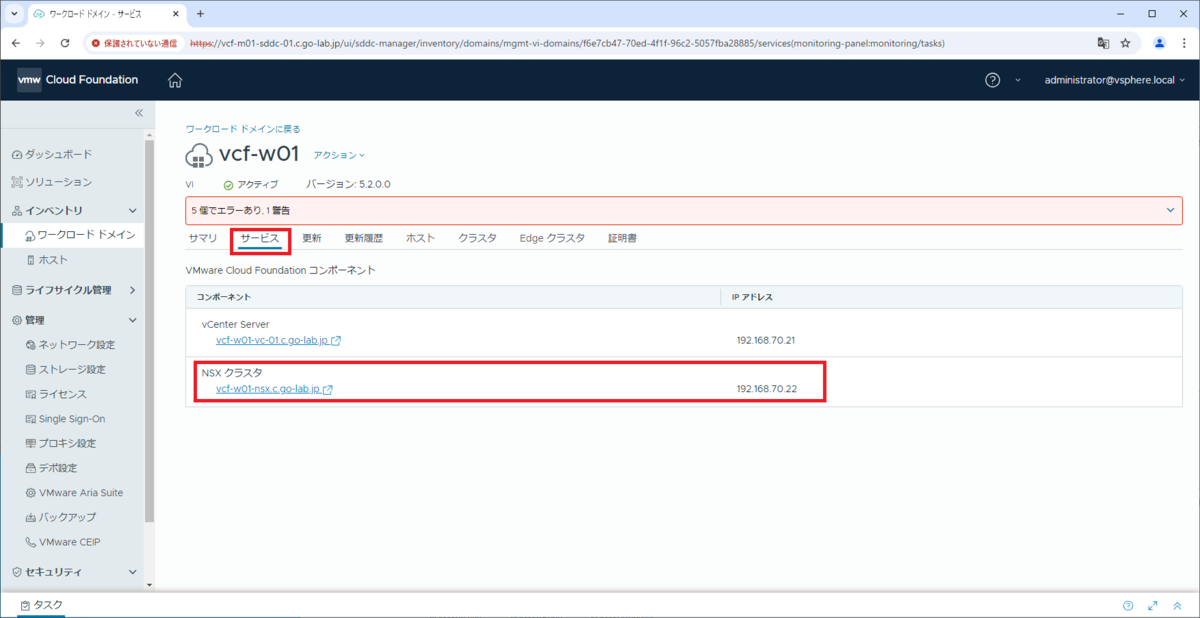Open vcf-w01-nsx.c.go-lab.jp link
The image size is (1200, 618).
point(268,389)
